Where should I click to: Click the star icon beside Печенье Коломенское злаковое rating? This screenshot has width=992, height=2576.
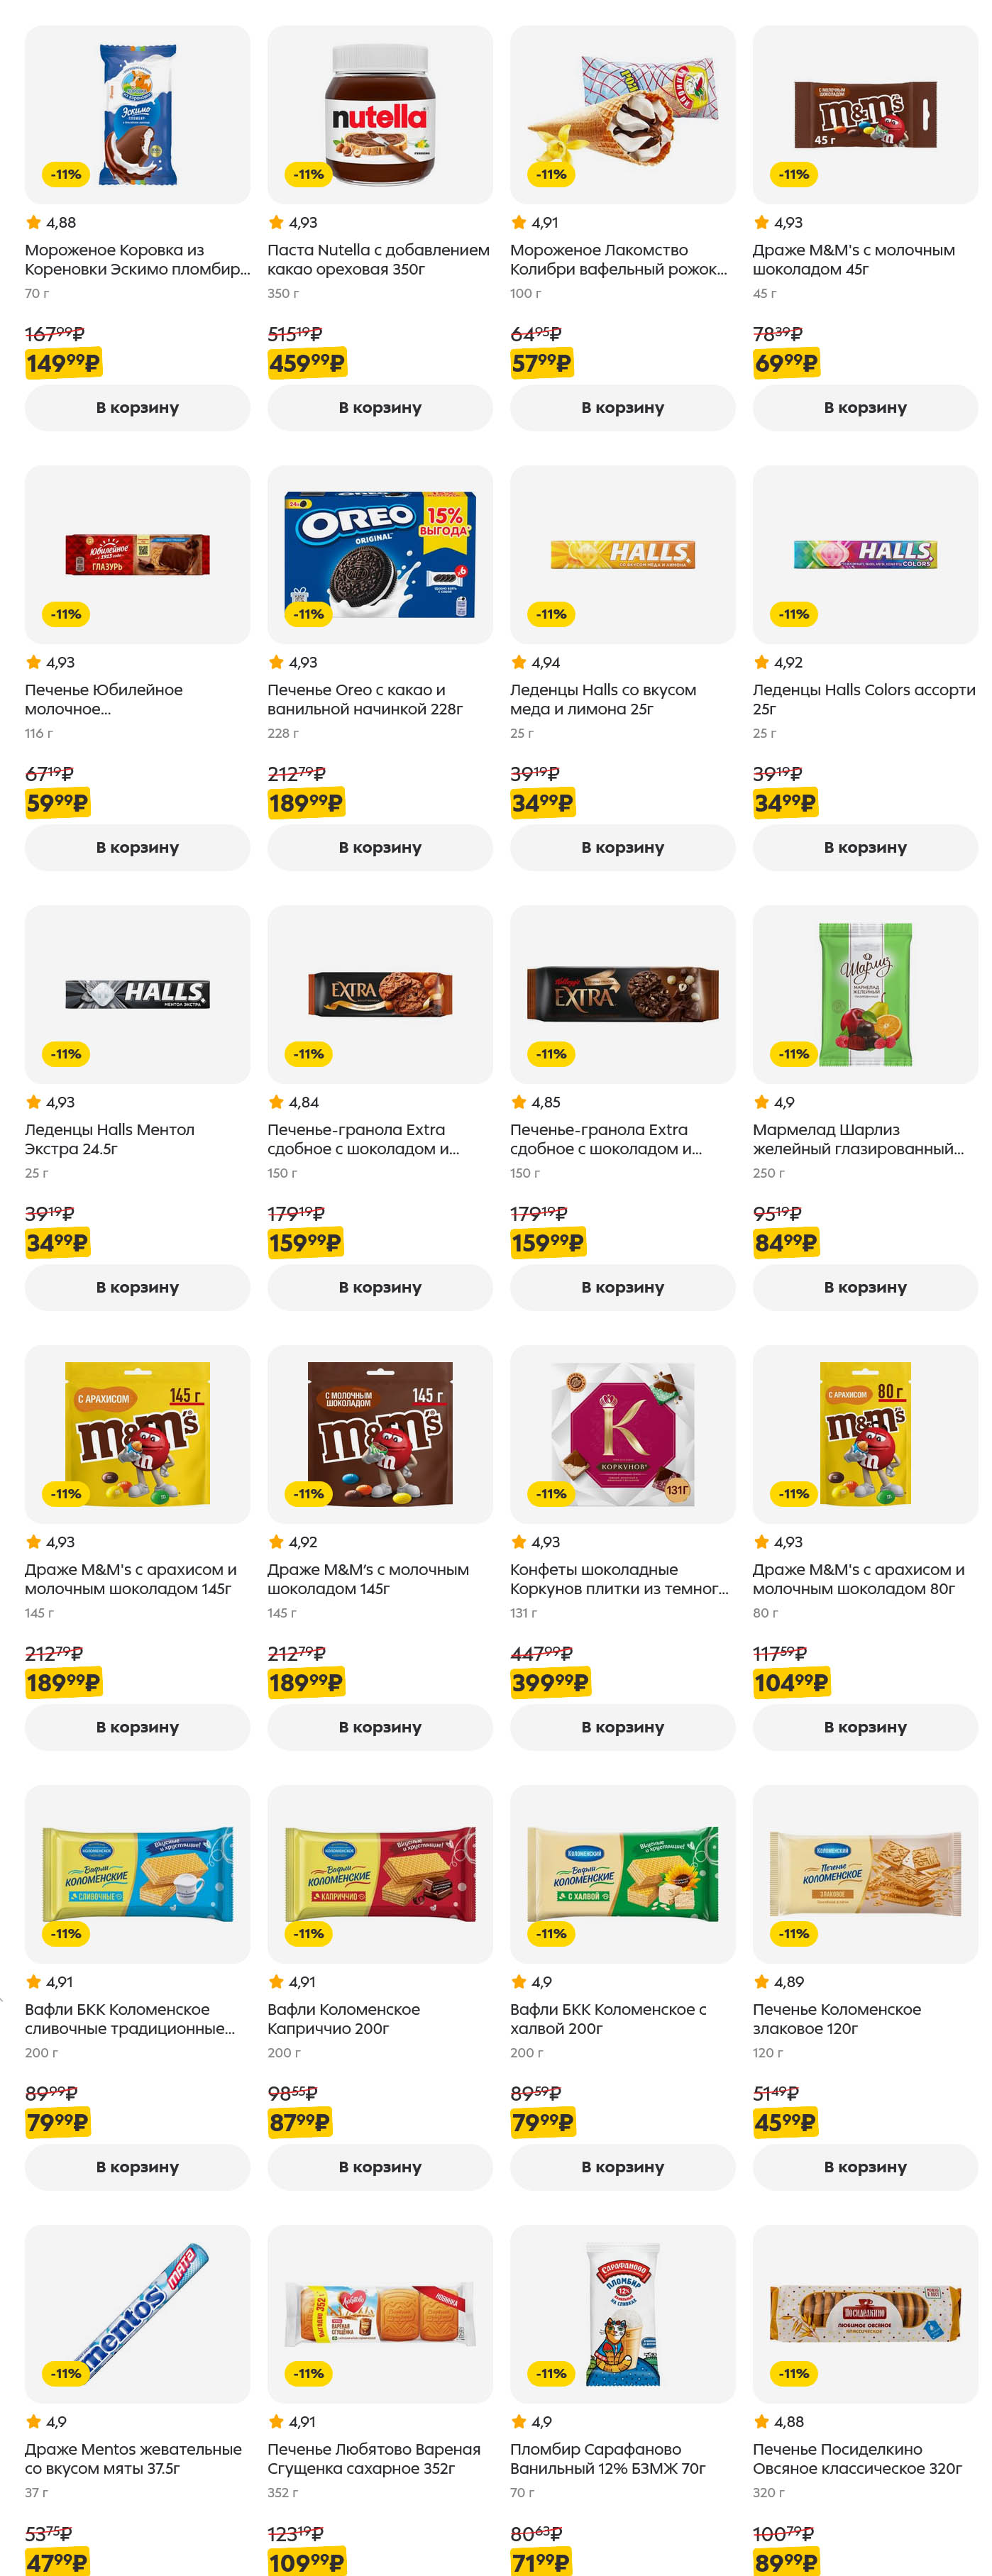[761, 1981]
